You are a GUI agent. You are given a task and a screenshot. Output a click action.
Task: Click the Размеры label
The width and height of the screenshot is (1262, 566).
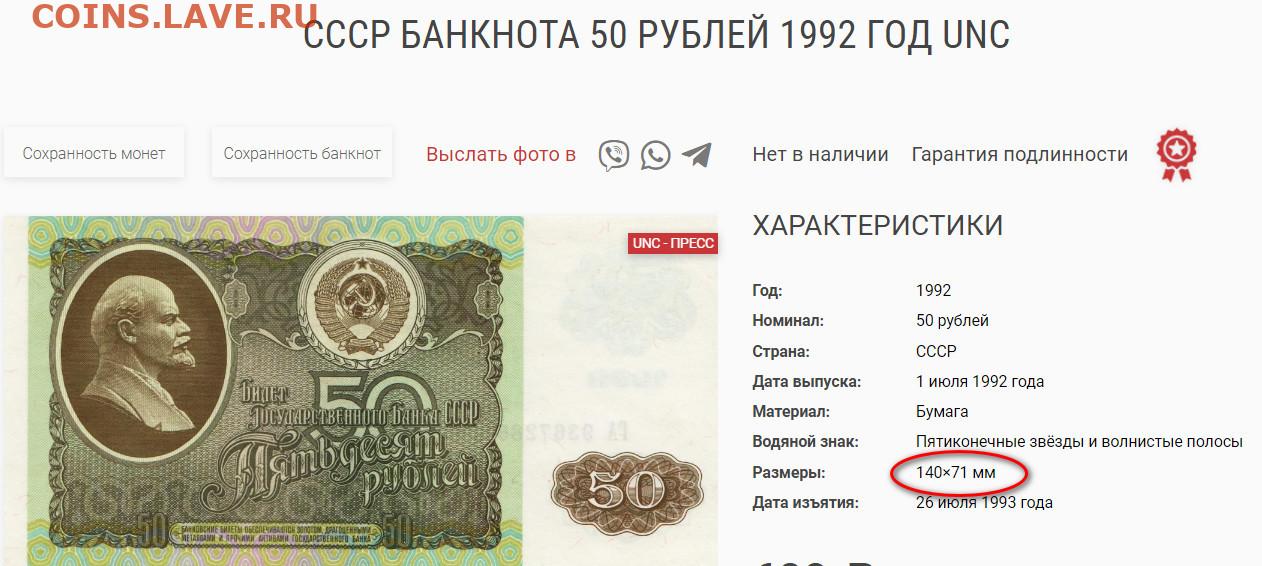[789, 472]
